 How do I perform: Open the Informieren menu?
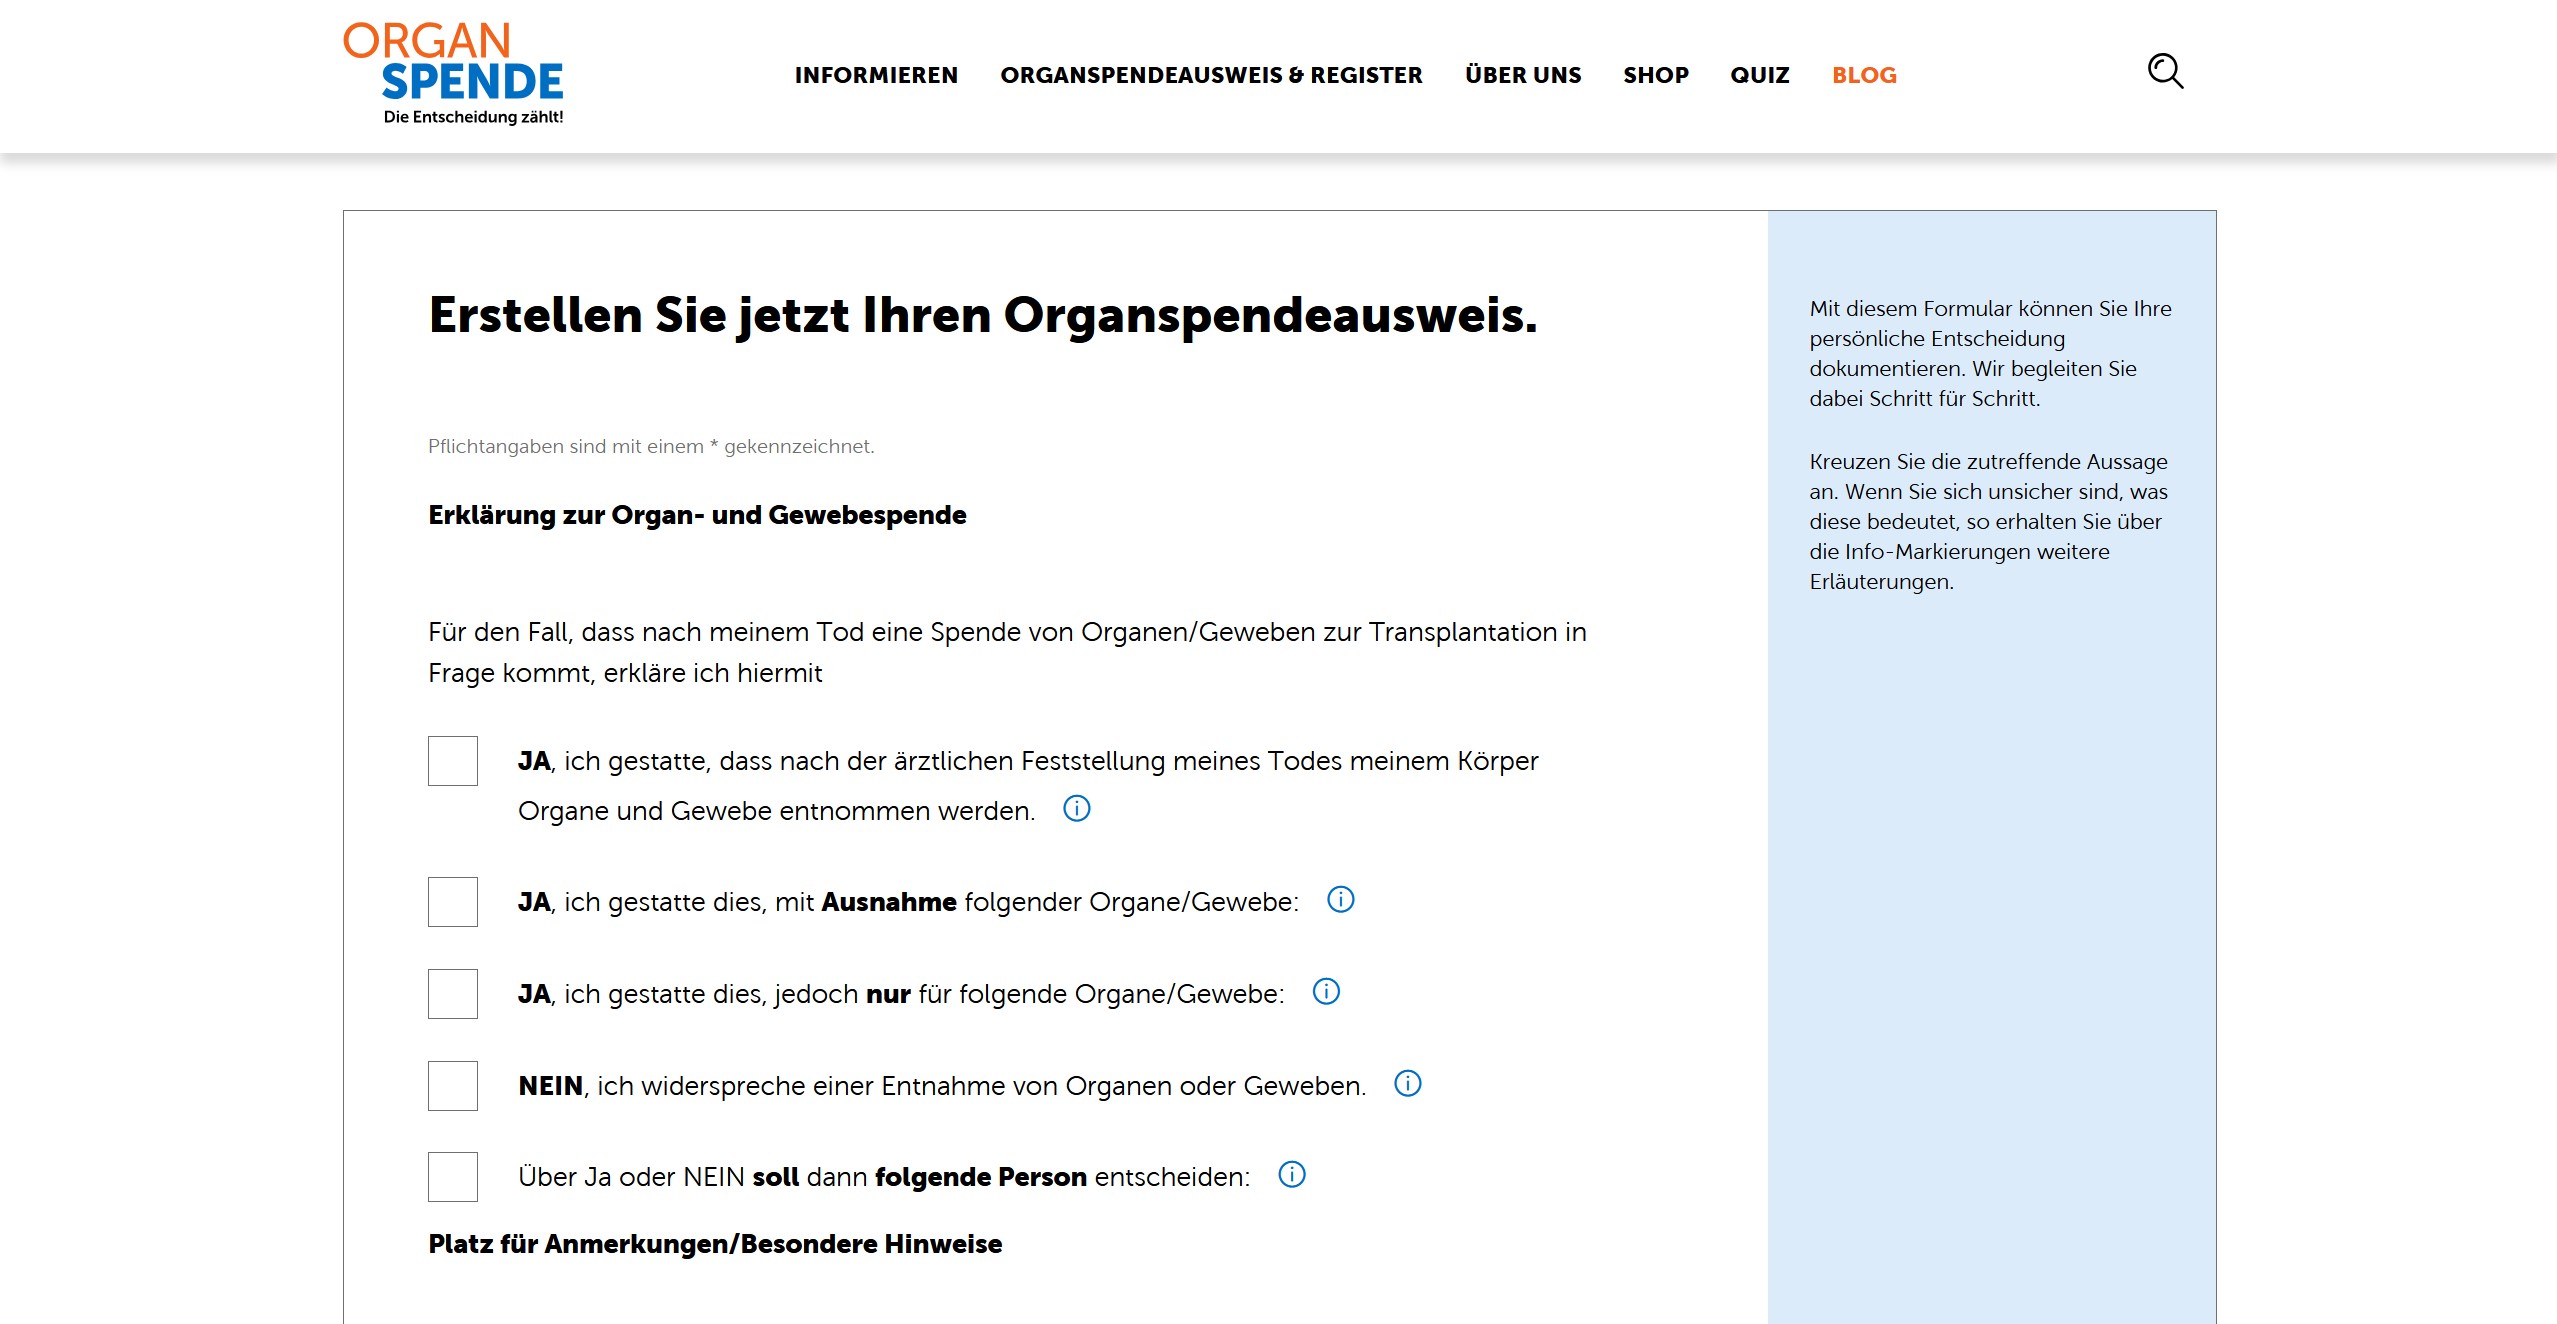[876, 75]
